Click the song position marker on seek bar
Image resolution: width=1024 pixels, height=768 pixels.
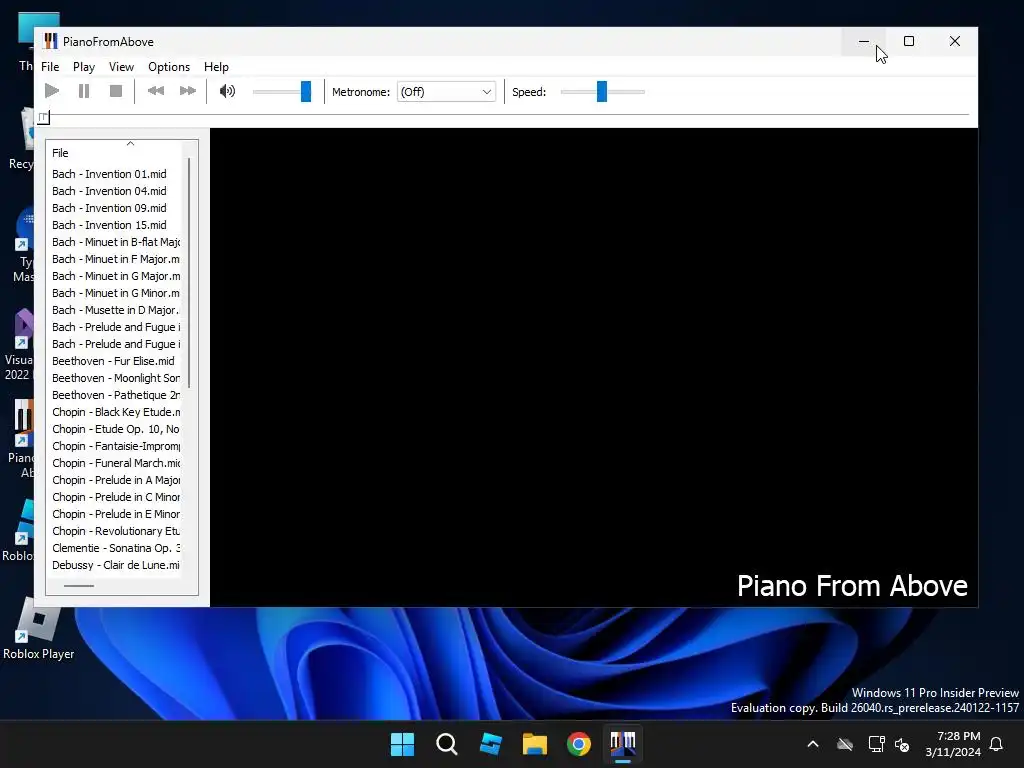[x=43, y=117]
